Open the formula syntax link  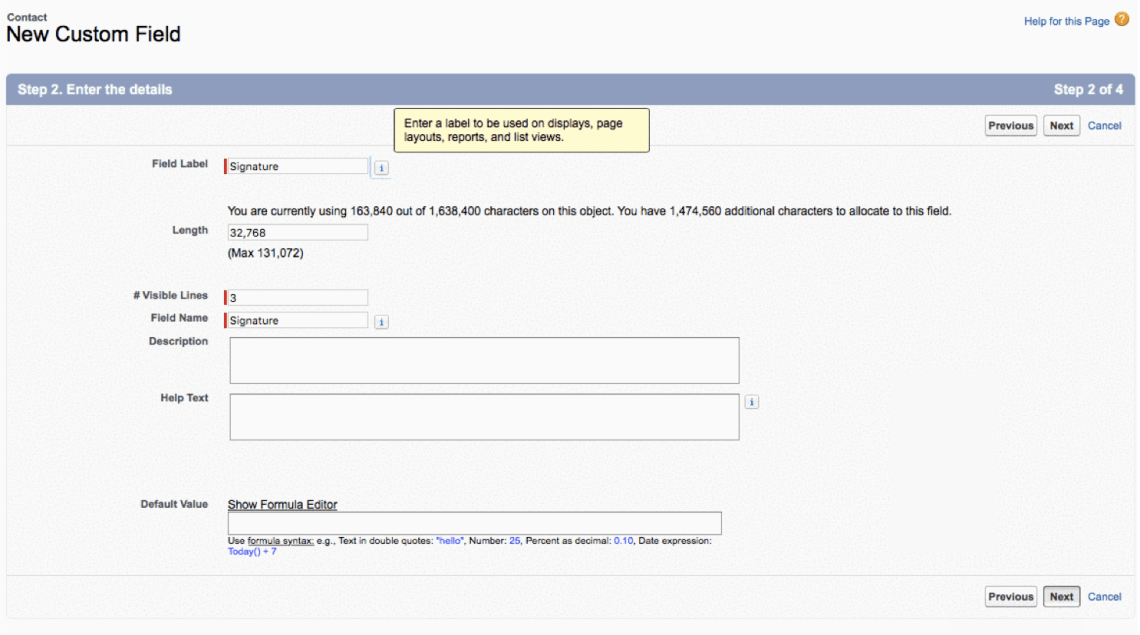[280, 541]
